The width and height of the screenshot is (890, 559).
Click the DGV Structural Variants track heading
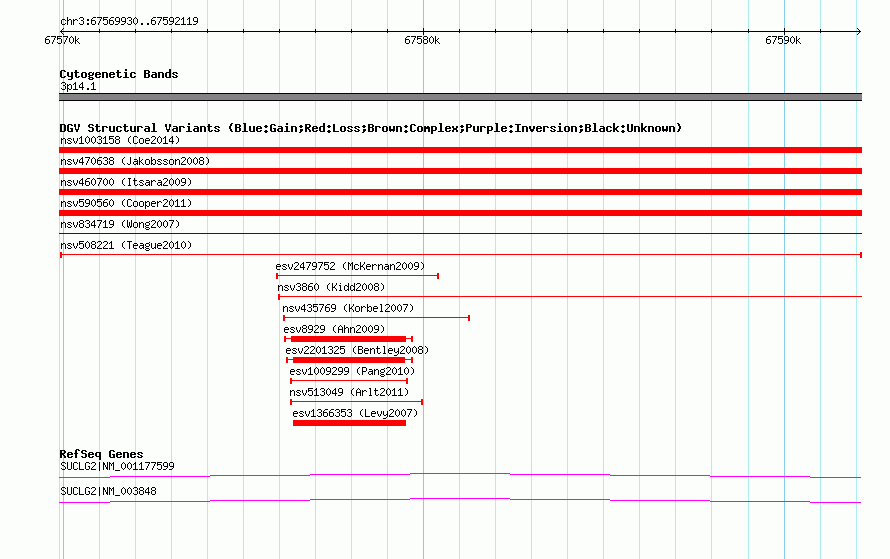(x=370, y=128)
